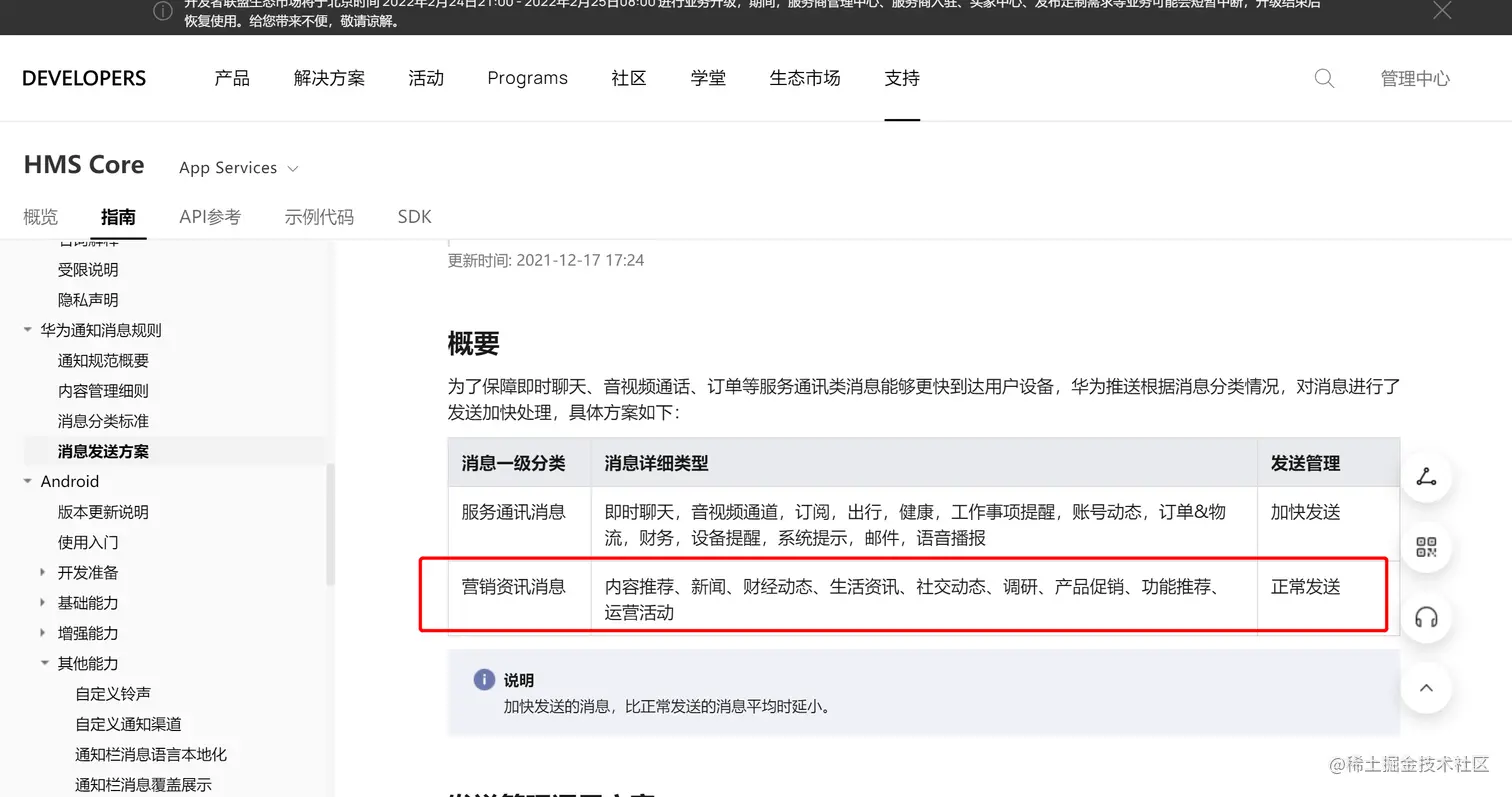Open customer support via the headset icon
1512x797 pixels.
coord(1425,618)
